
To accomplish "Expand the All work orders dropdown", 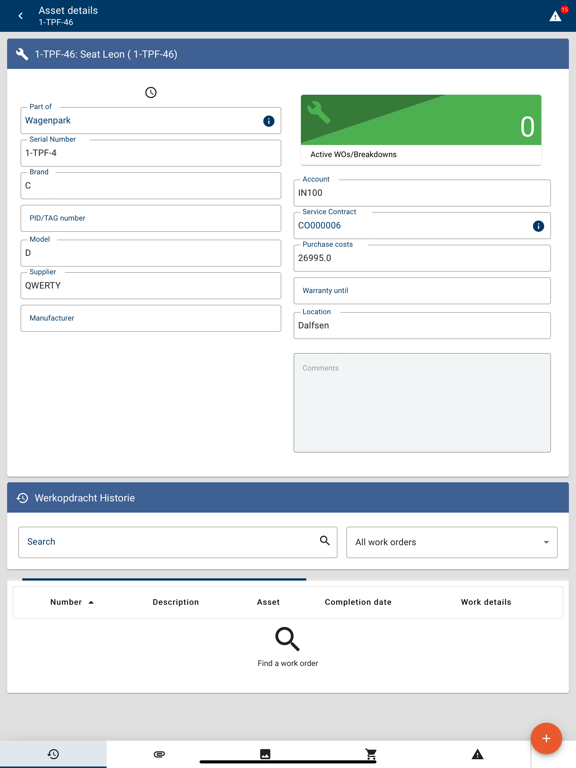I will [x=452, y=542].
